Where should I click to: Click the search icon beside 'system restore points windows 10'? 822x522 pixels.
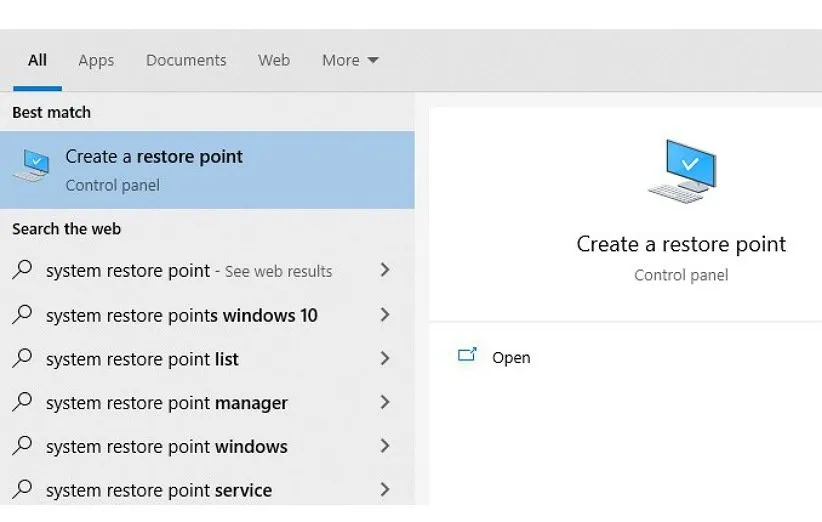23,314
